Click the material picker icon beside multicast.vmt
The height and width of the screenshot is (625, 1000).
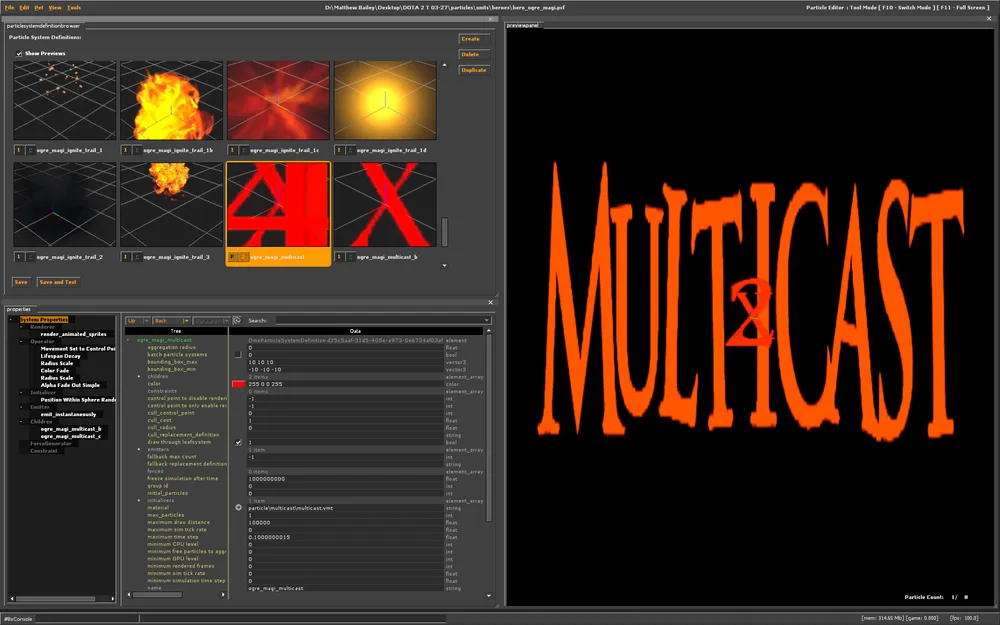pos(238,507)
